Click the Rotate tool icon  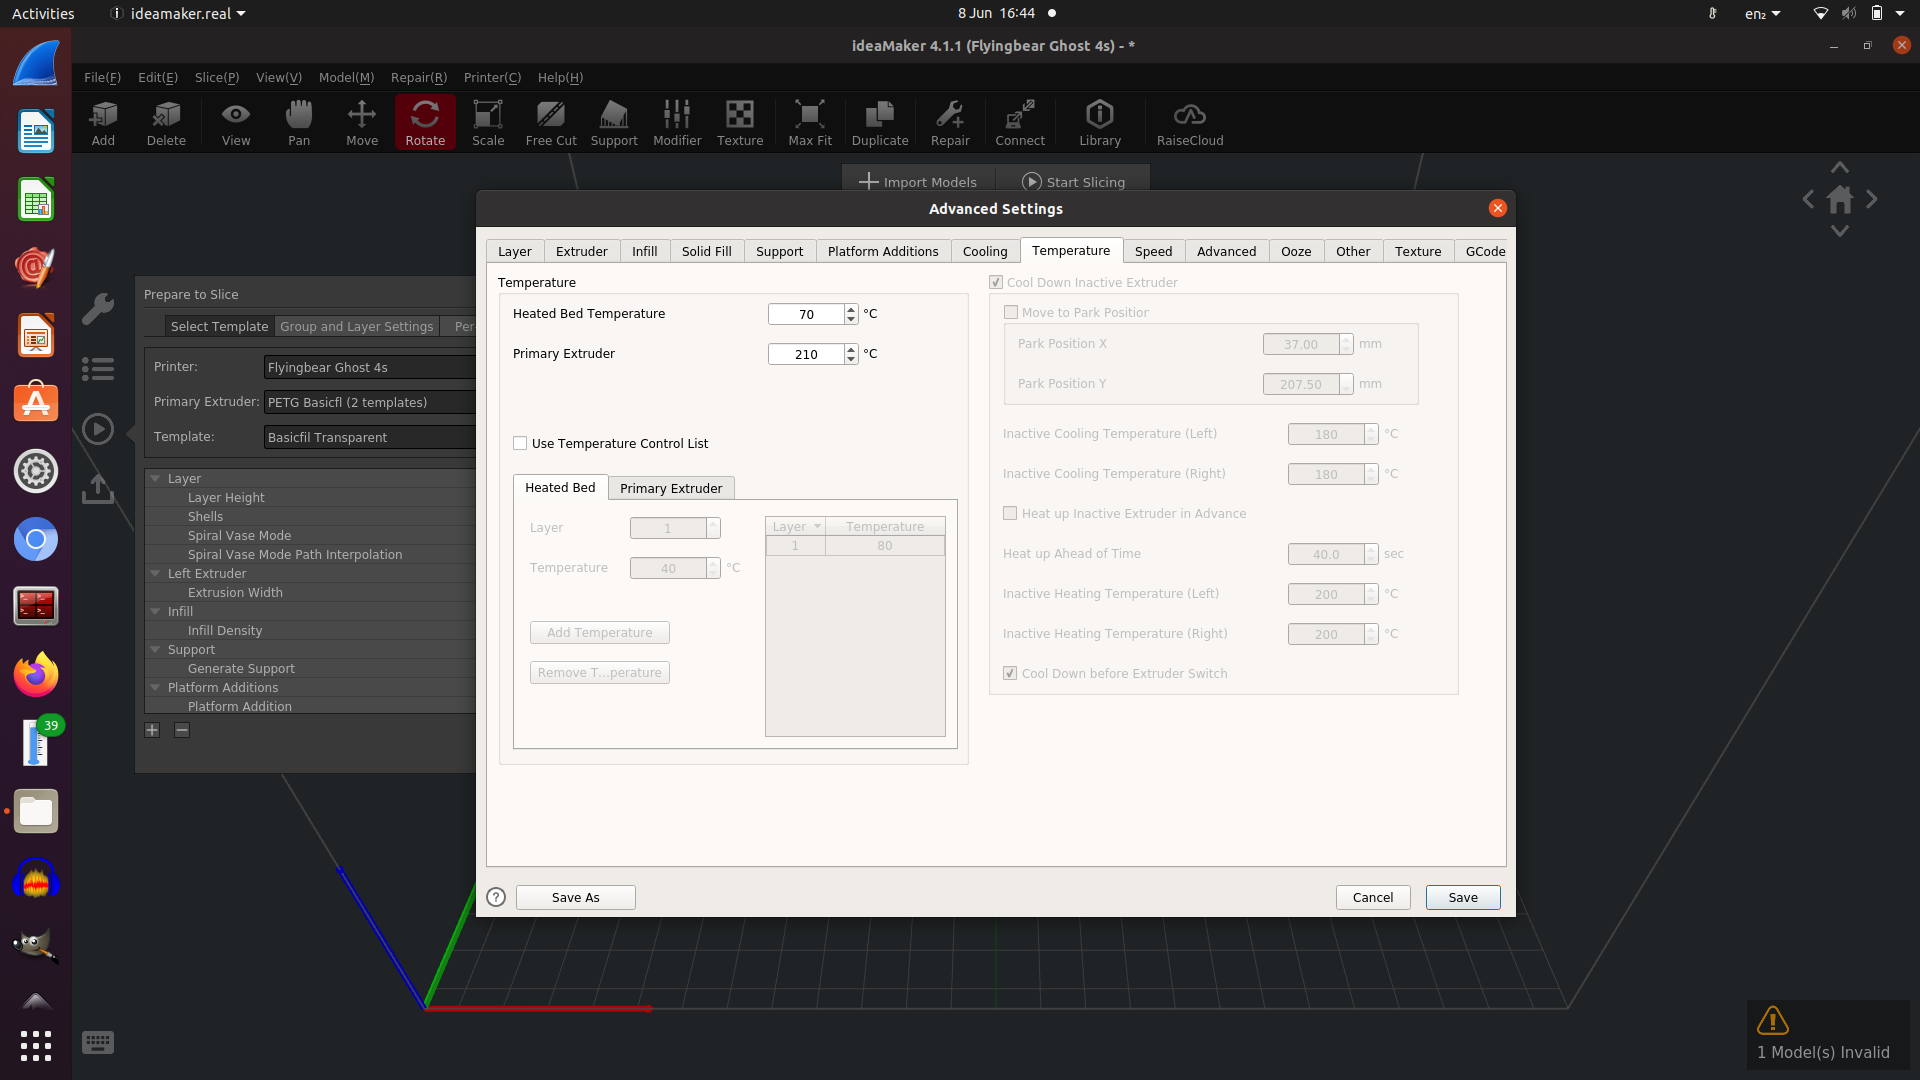(423, 123)
